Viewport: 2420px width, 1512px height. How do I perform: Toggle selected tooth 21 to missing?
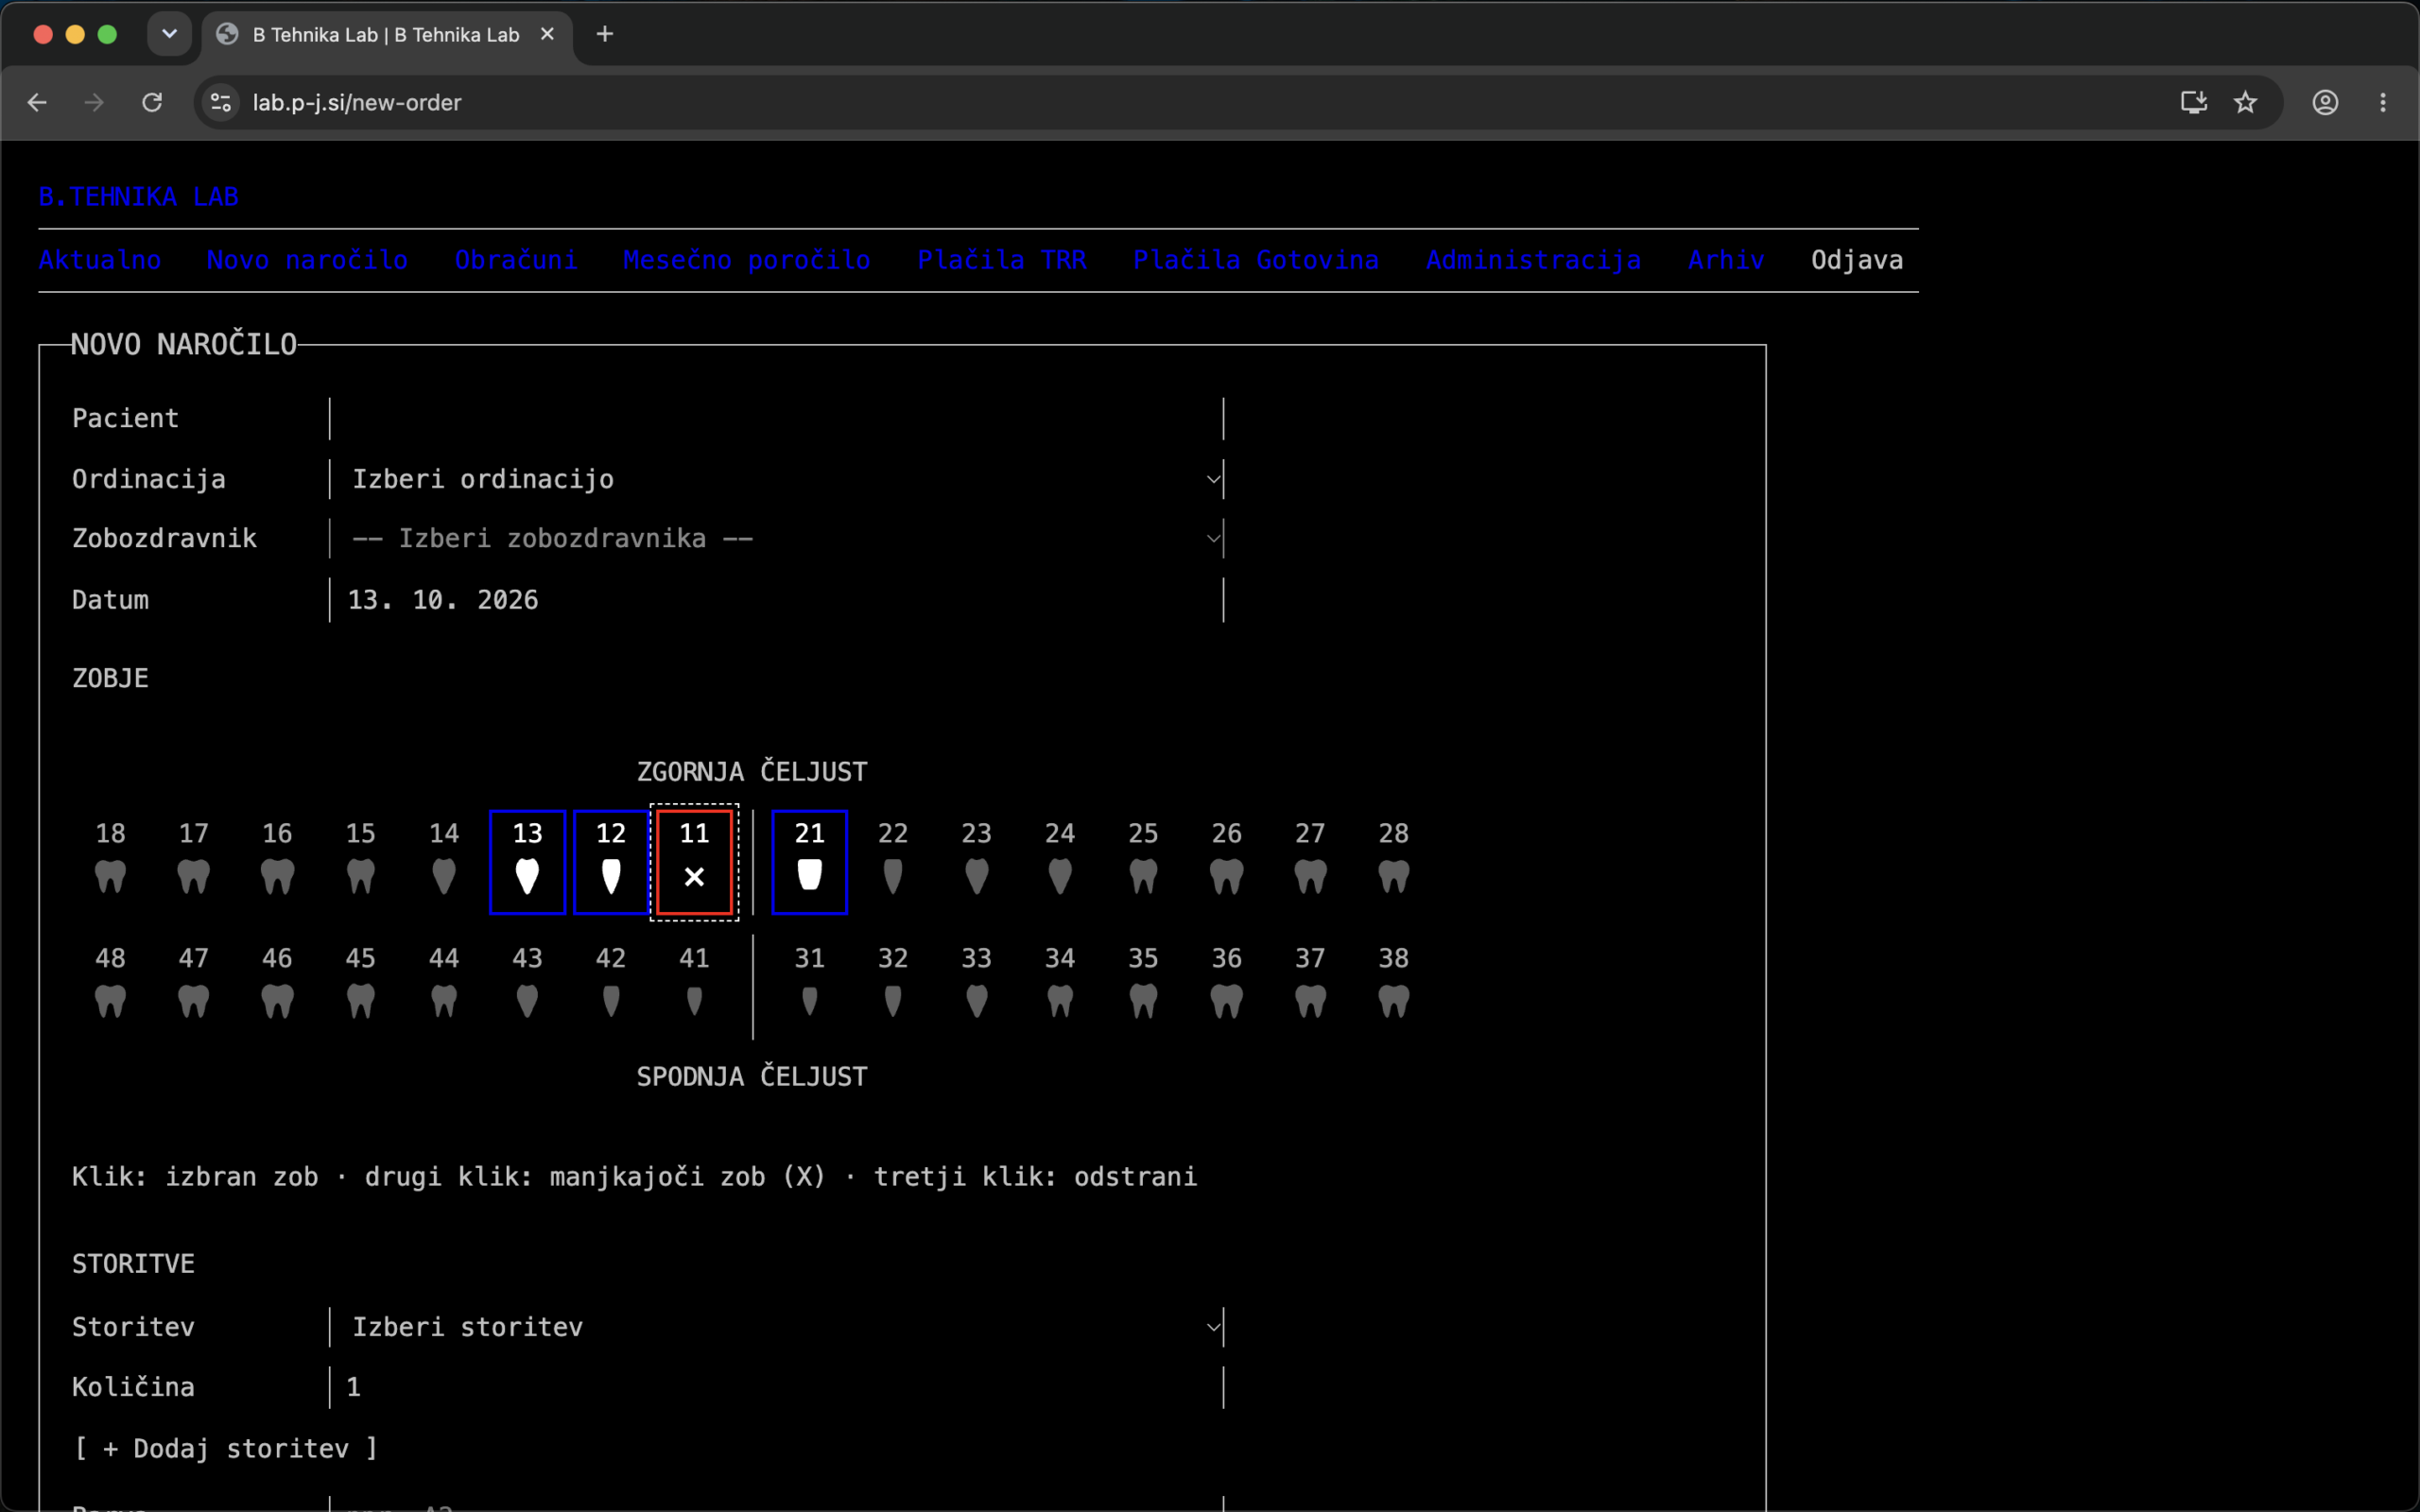[810, 862]
